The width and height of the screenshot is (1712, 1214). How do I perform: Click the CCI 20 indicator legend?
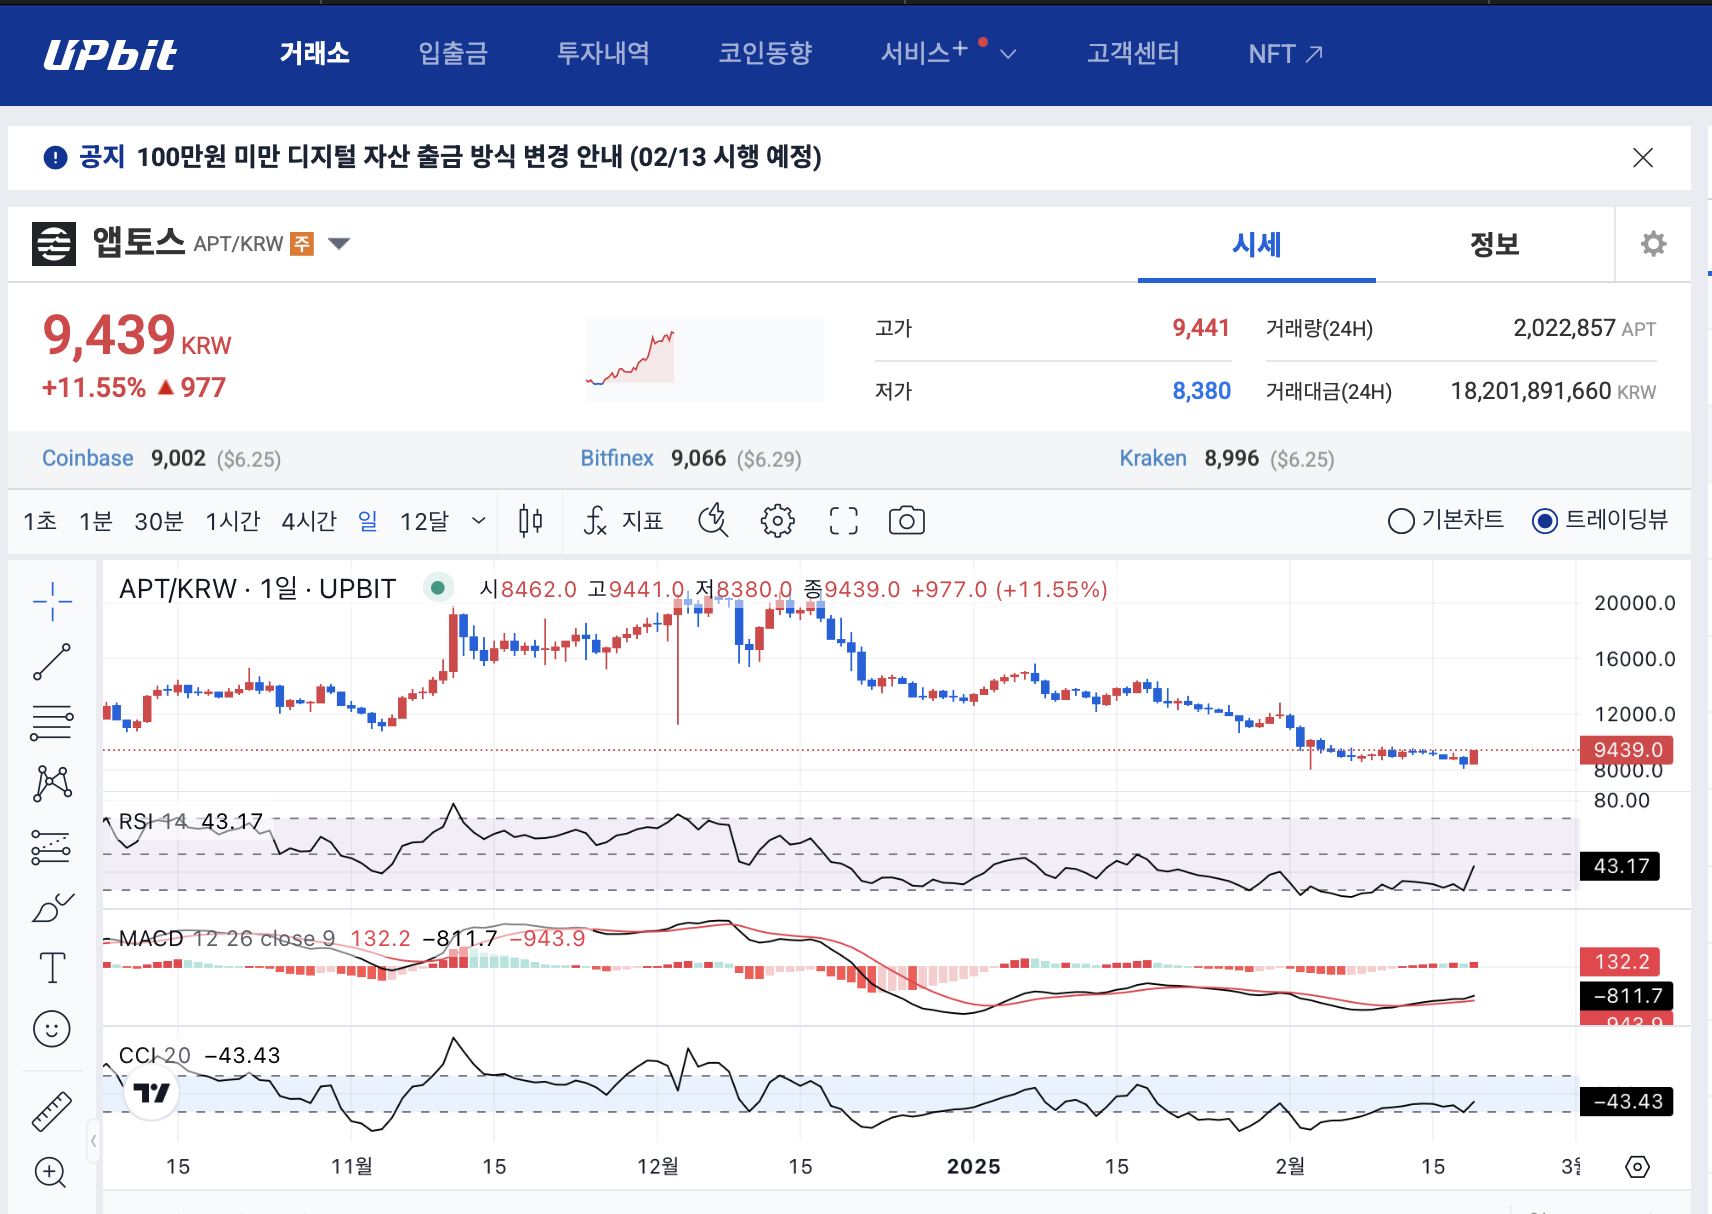(155, 1055)
